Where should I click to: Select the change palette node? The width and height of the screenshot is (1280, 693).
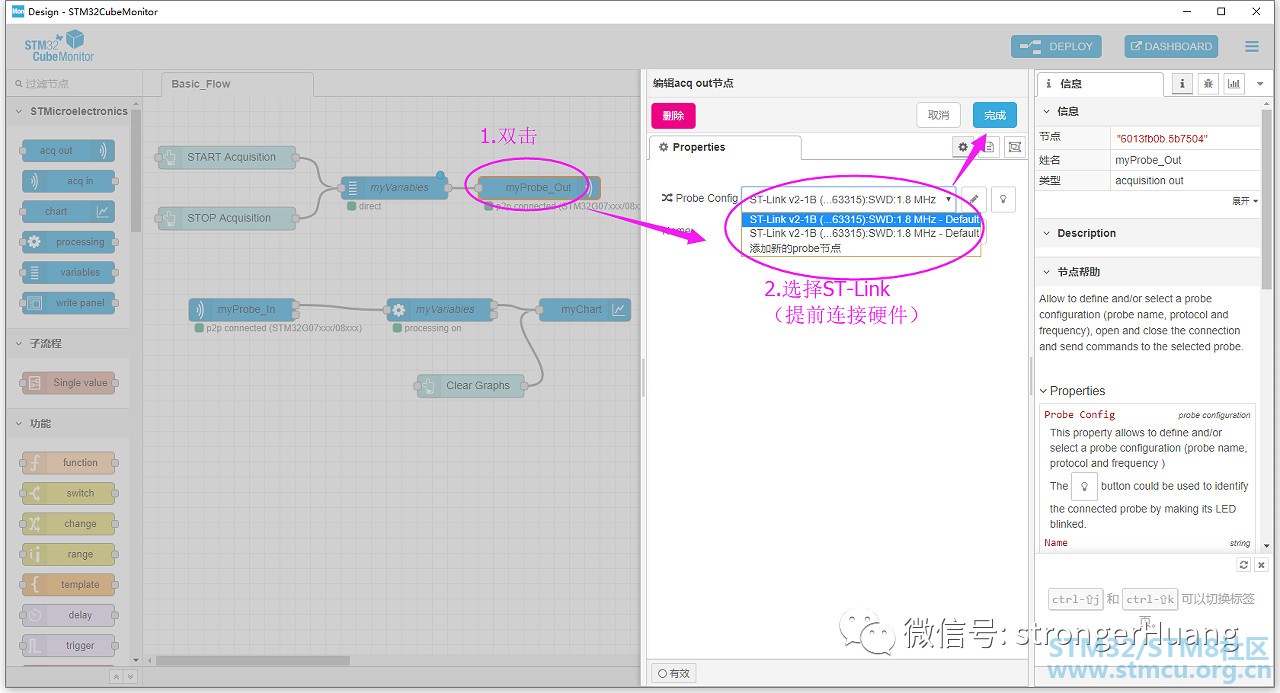(x=68, y=523)
